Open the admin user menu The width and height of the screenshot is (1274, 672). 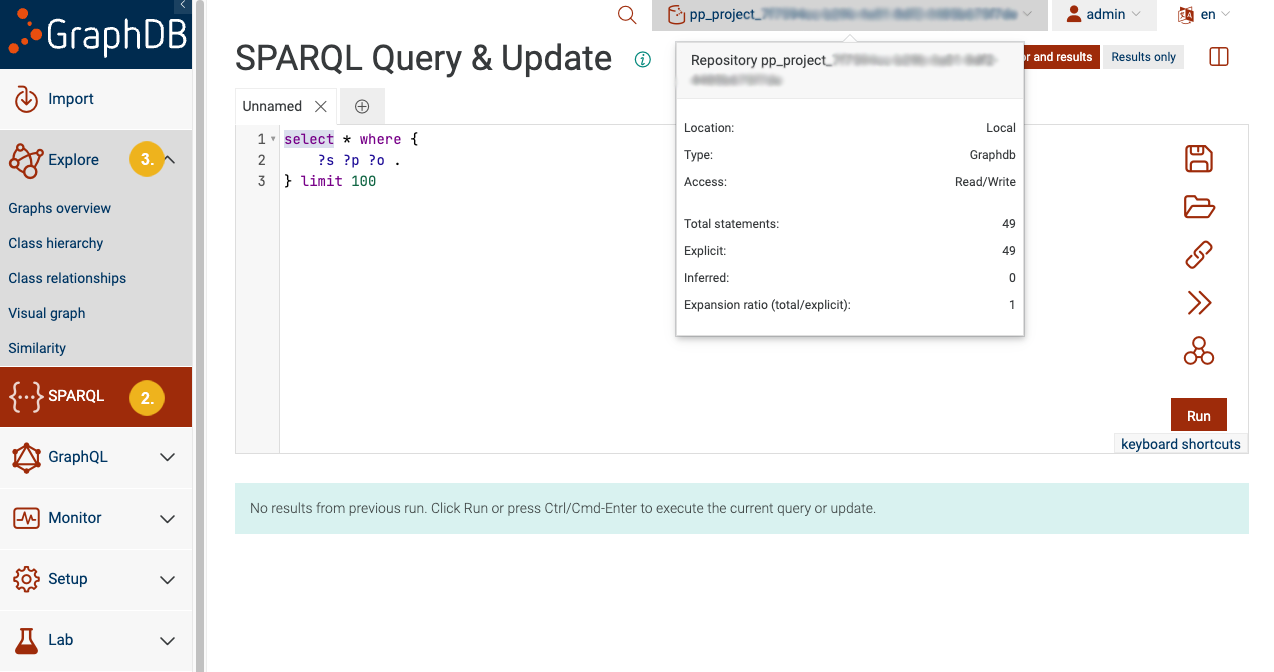click(1102, 15)
